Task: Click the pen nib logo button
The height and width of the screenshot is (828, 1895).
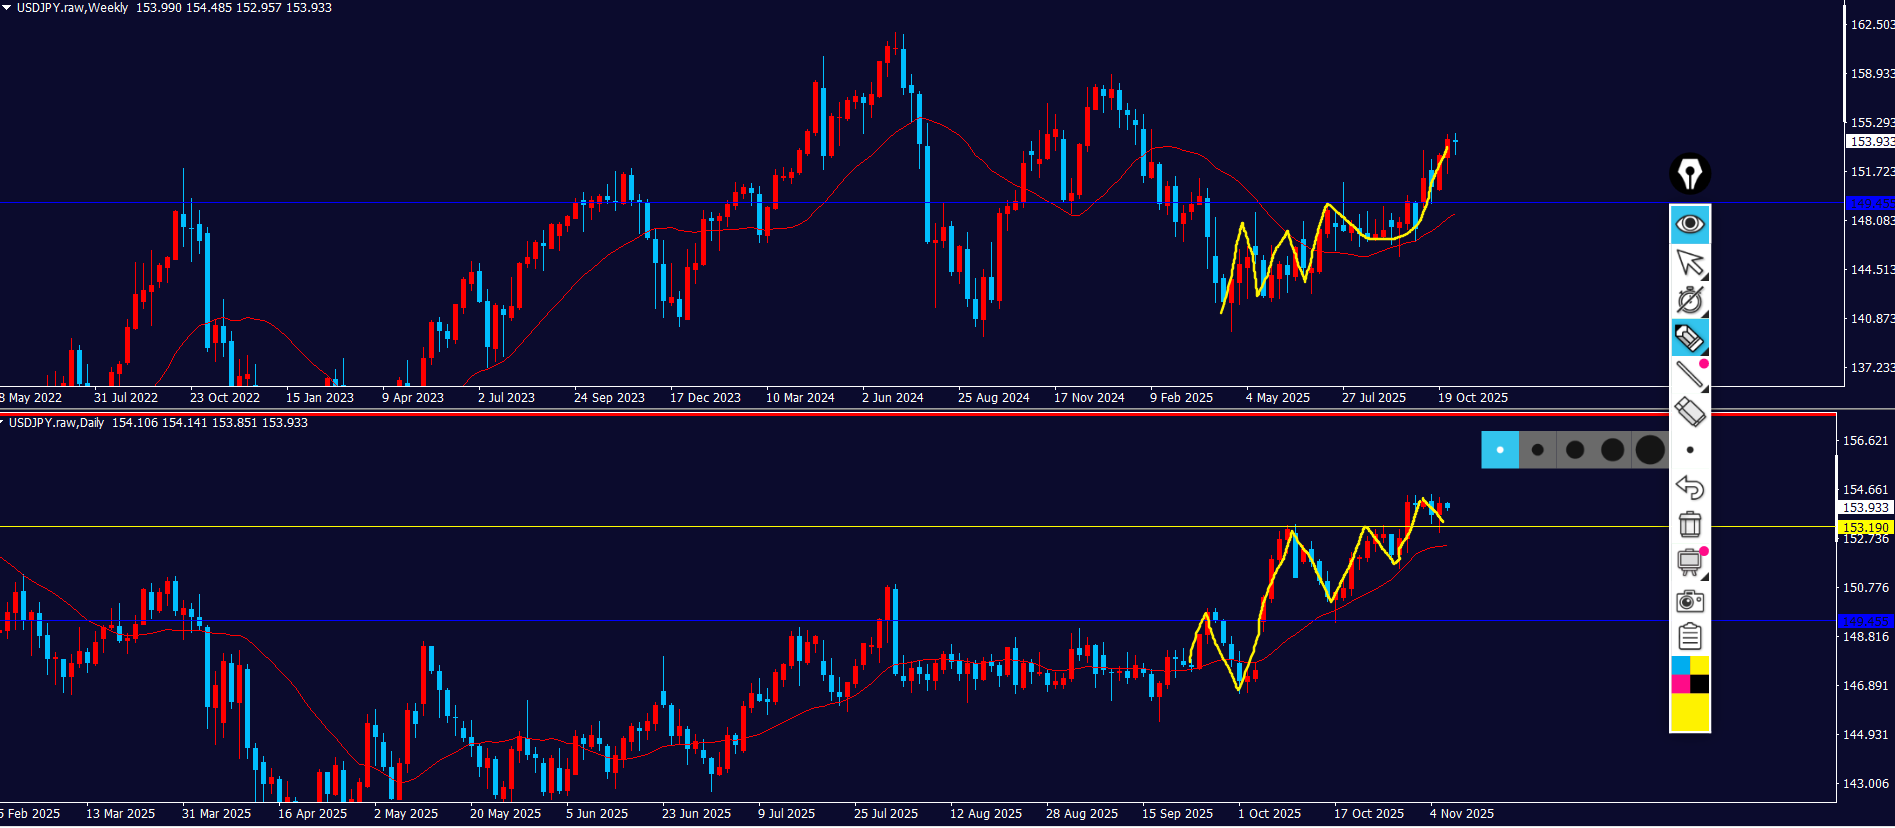Action: 1690,174
